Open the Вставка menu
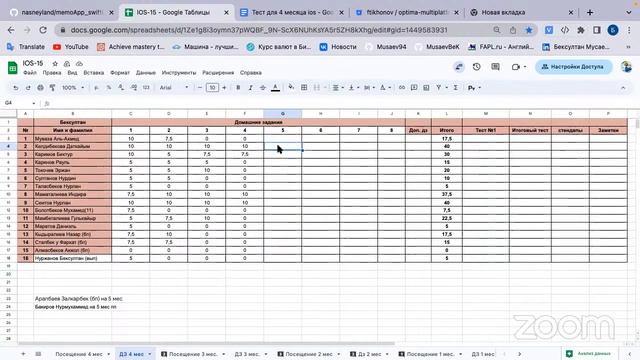This screenshot has height=360, width=640. pos(93,73)
